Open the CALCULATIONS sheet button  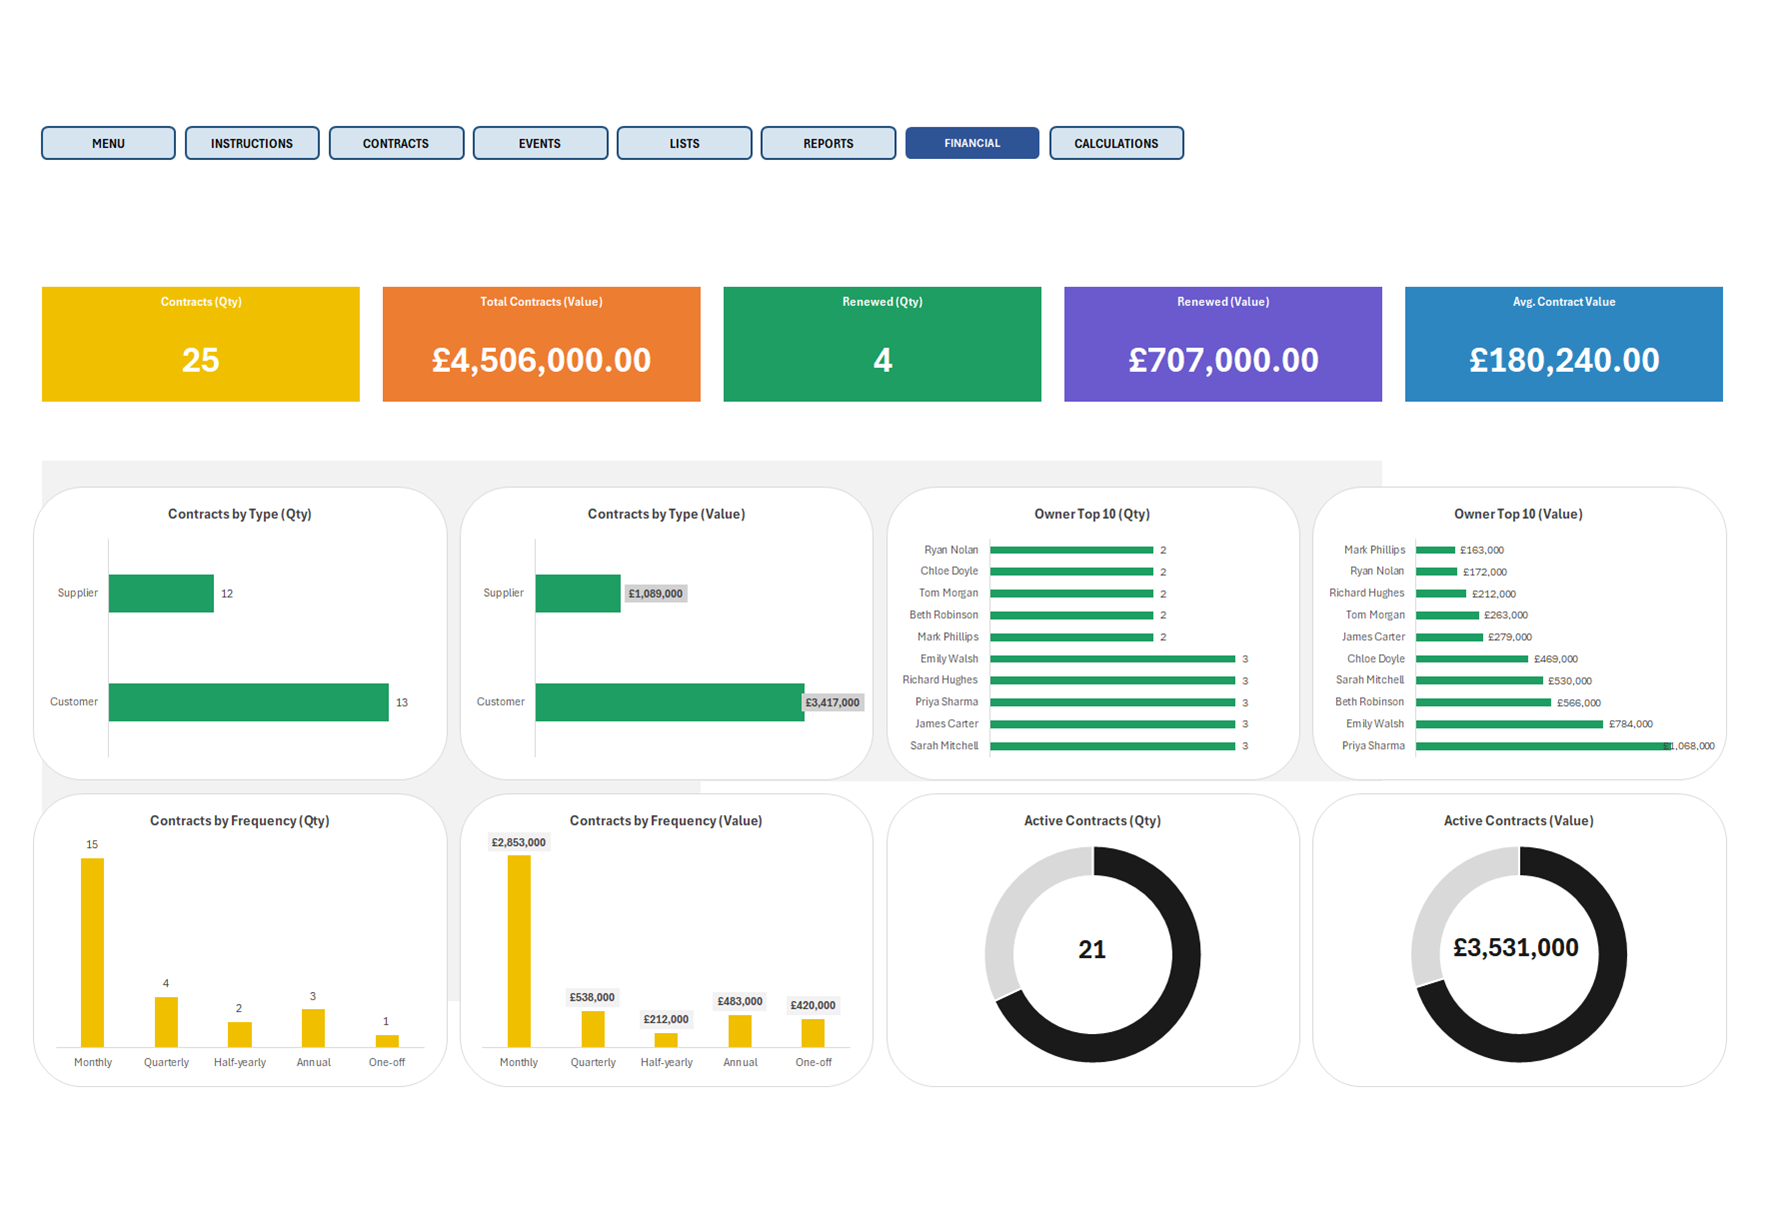(x=1116, y=143)
